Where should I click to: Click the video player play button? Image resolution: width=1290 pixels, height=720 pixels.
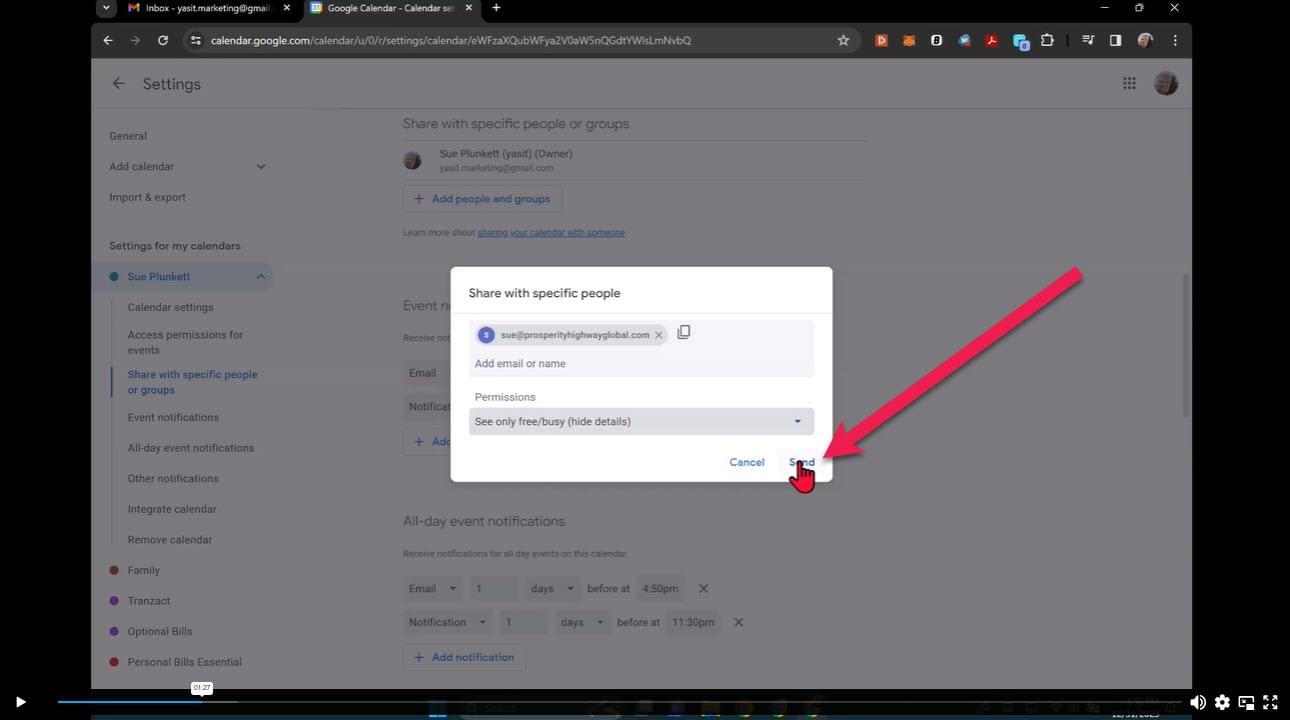[x=20, y=702]
